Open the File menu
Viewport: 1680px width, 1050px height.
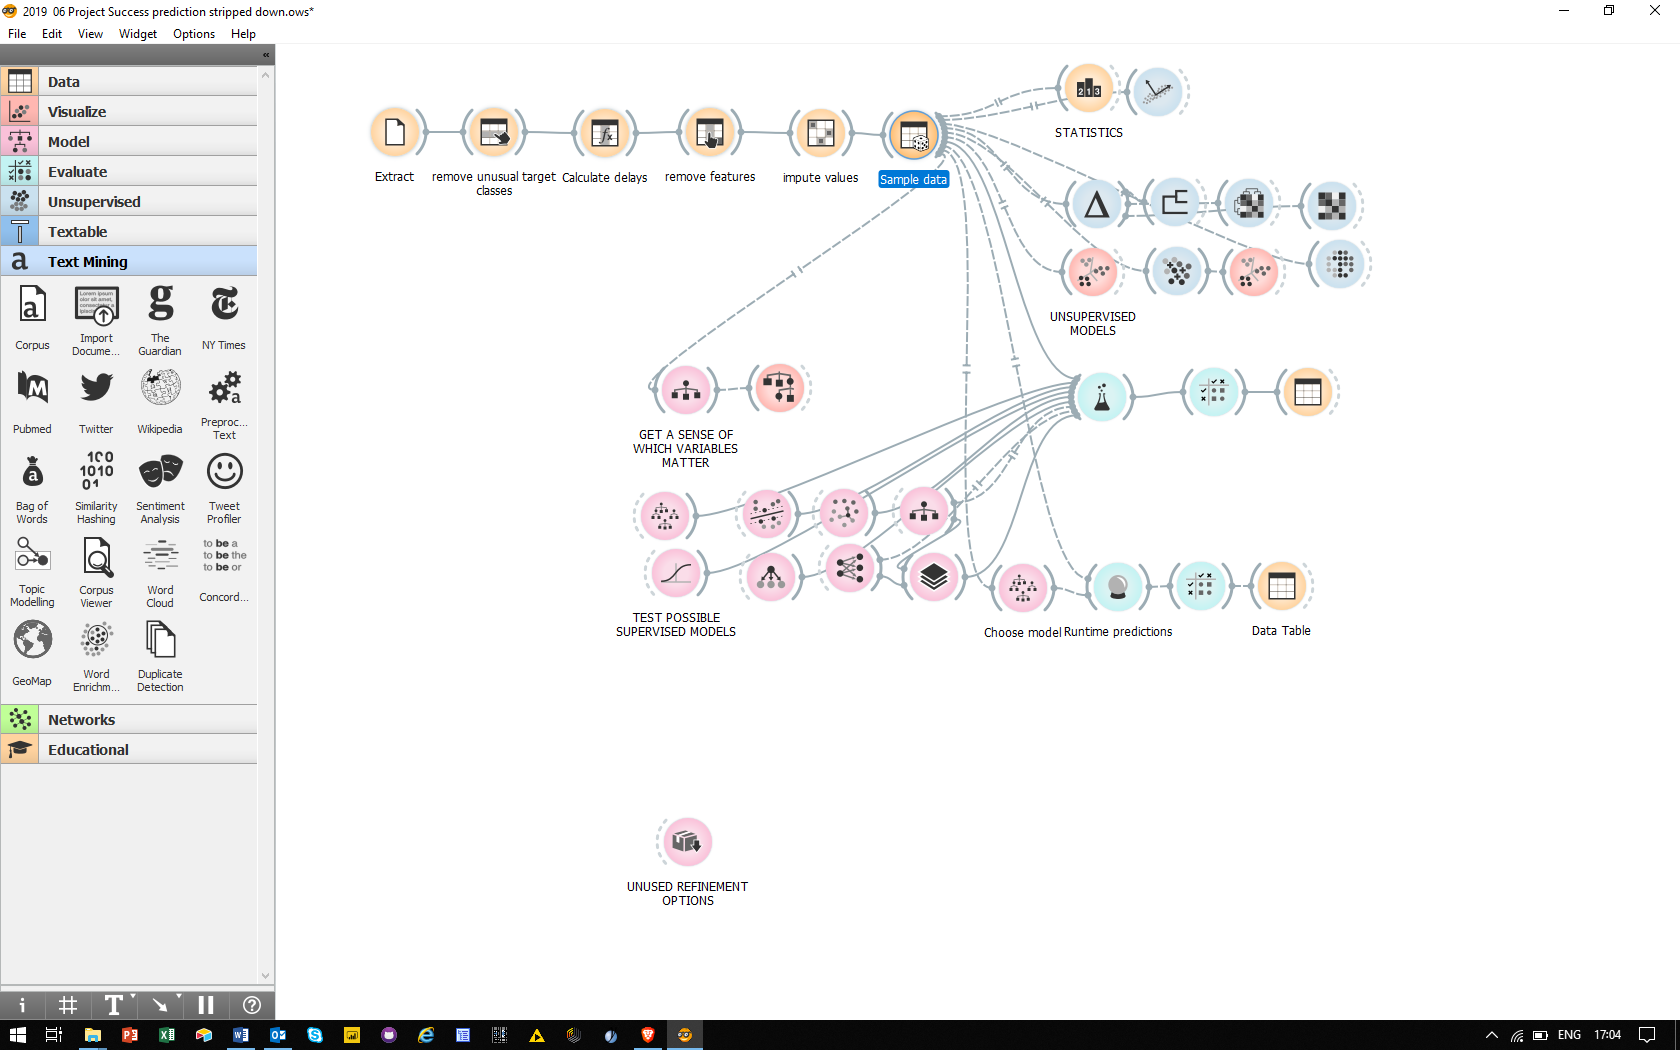click(x=17, y=34)
